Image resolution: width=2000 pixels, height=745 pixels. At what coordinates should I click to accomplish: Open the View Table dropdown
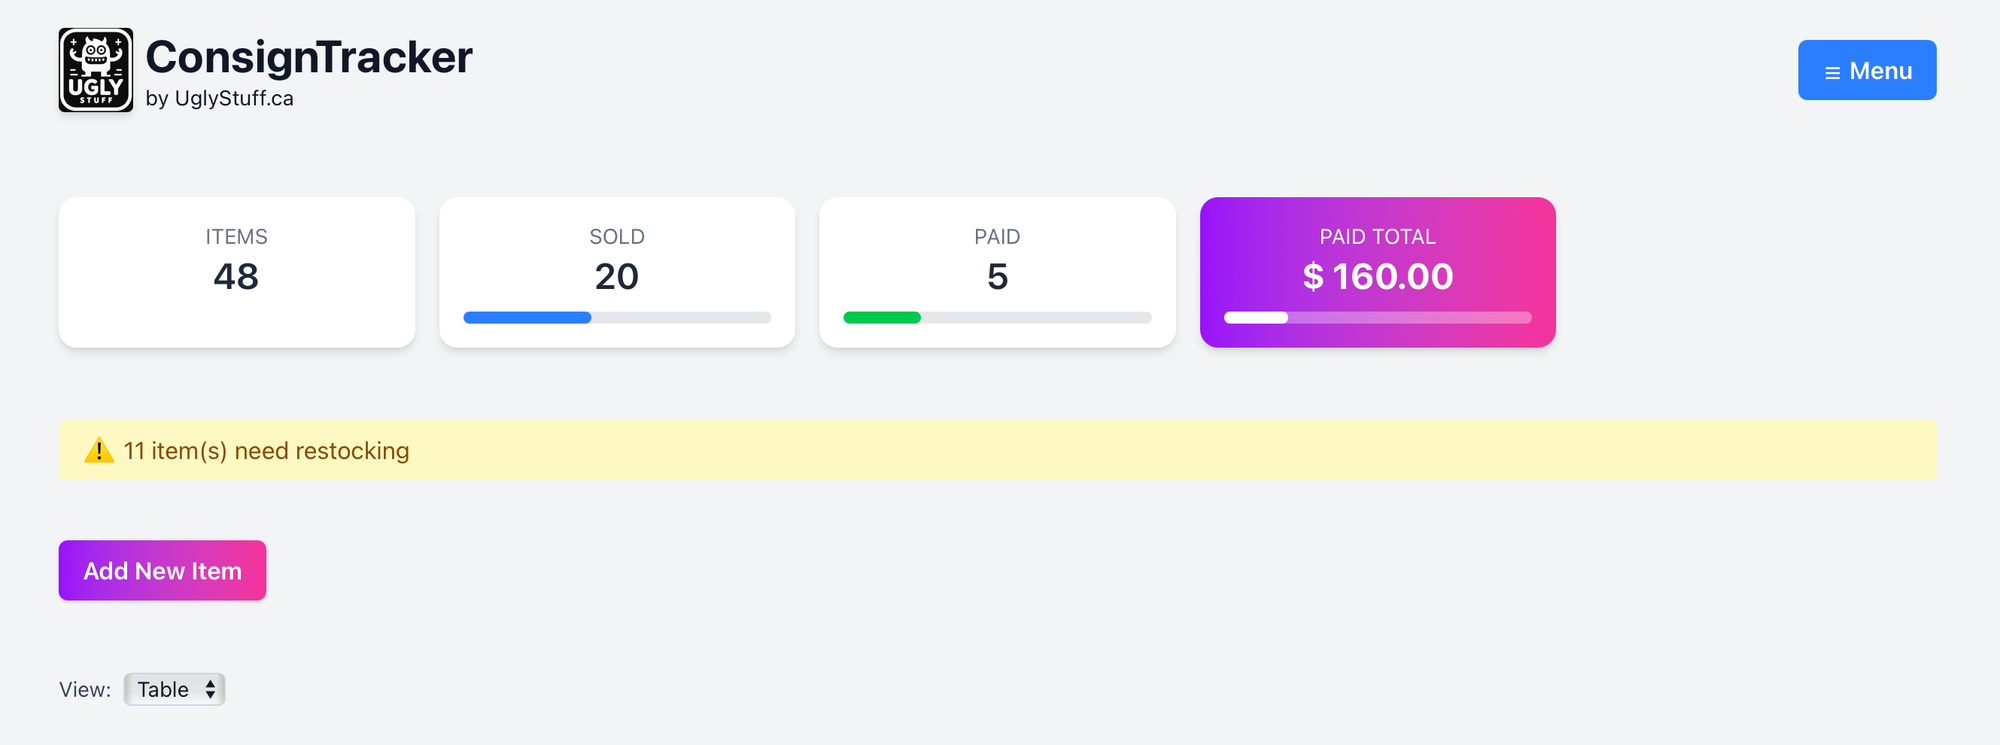174,689
